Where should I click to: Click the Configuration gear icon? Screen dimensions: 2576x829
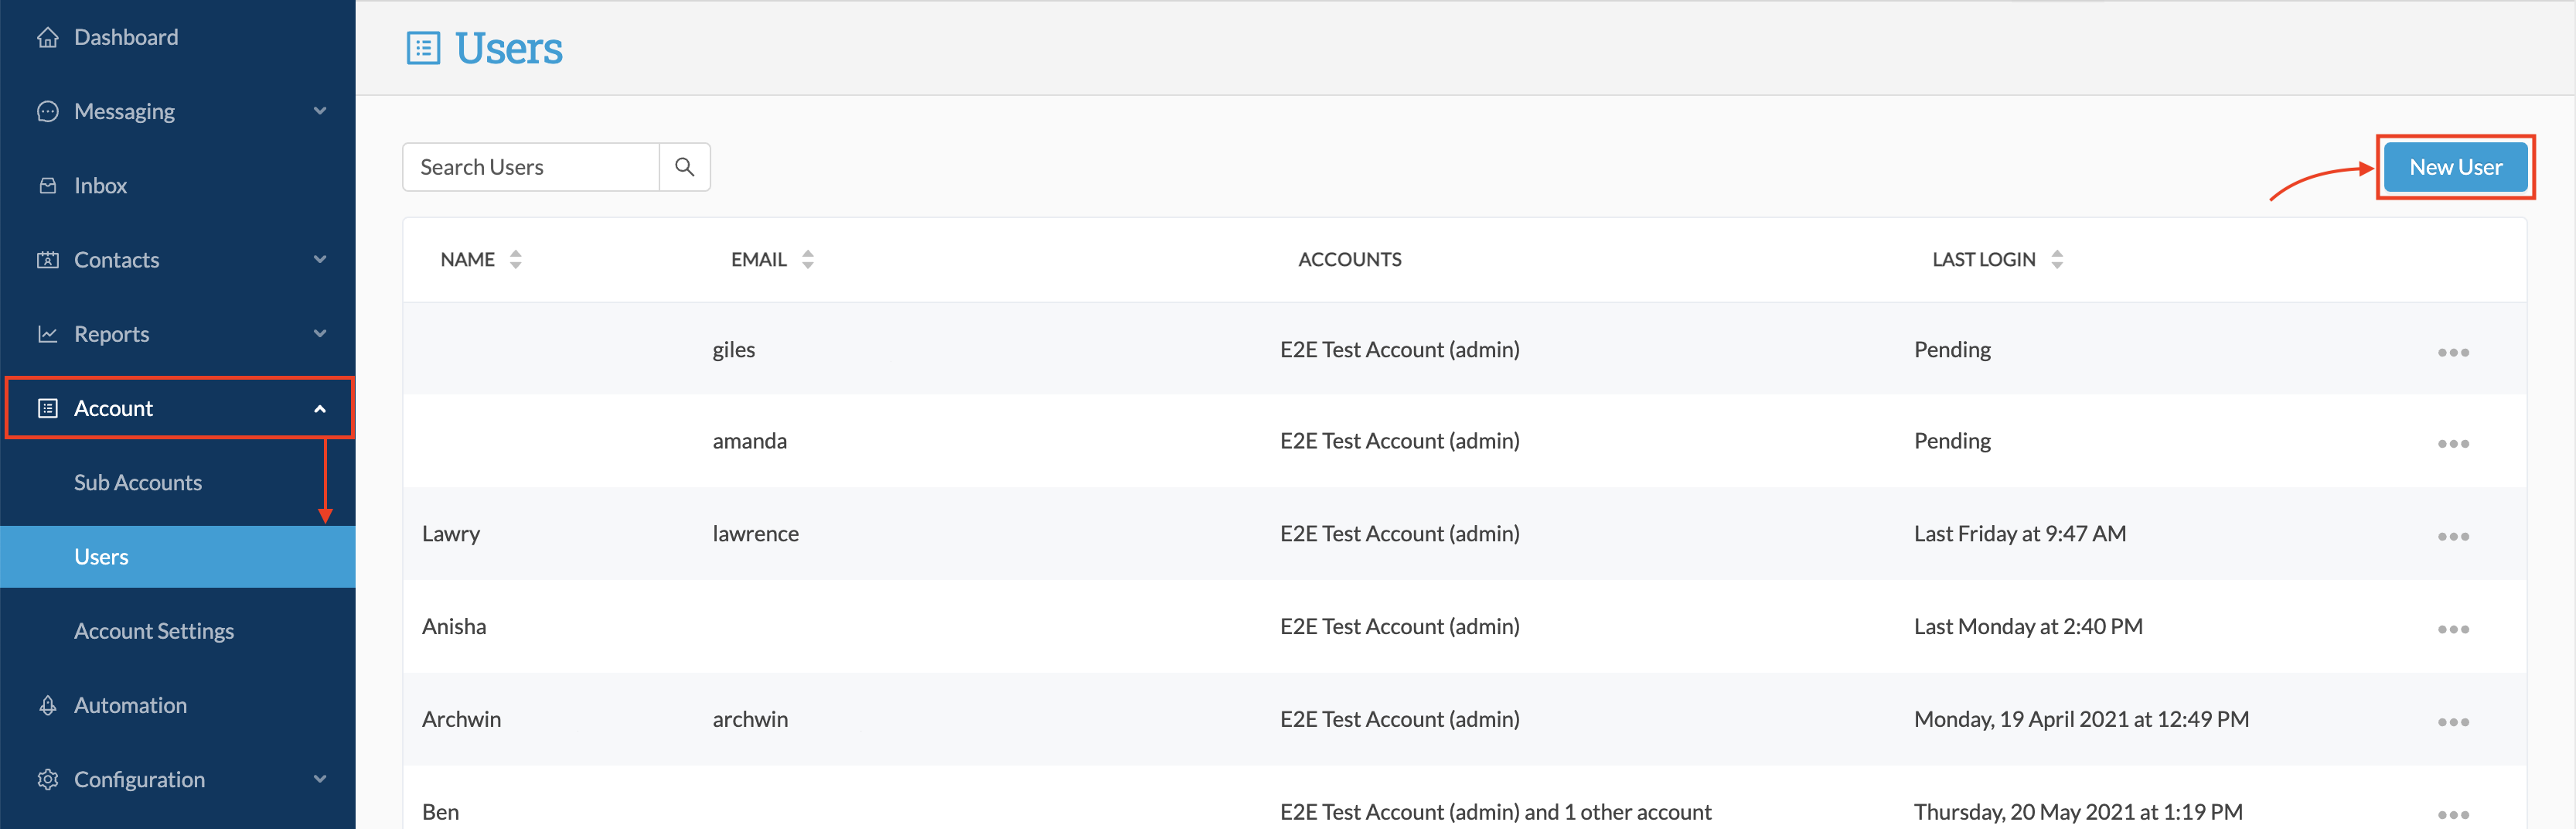pos(47,779)
